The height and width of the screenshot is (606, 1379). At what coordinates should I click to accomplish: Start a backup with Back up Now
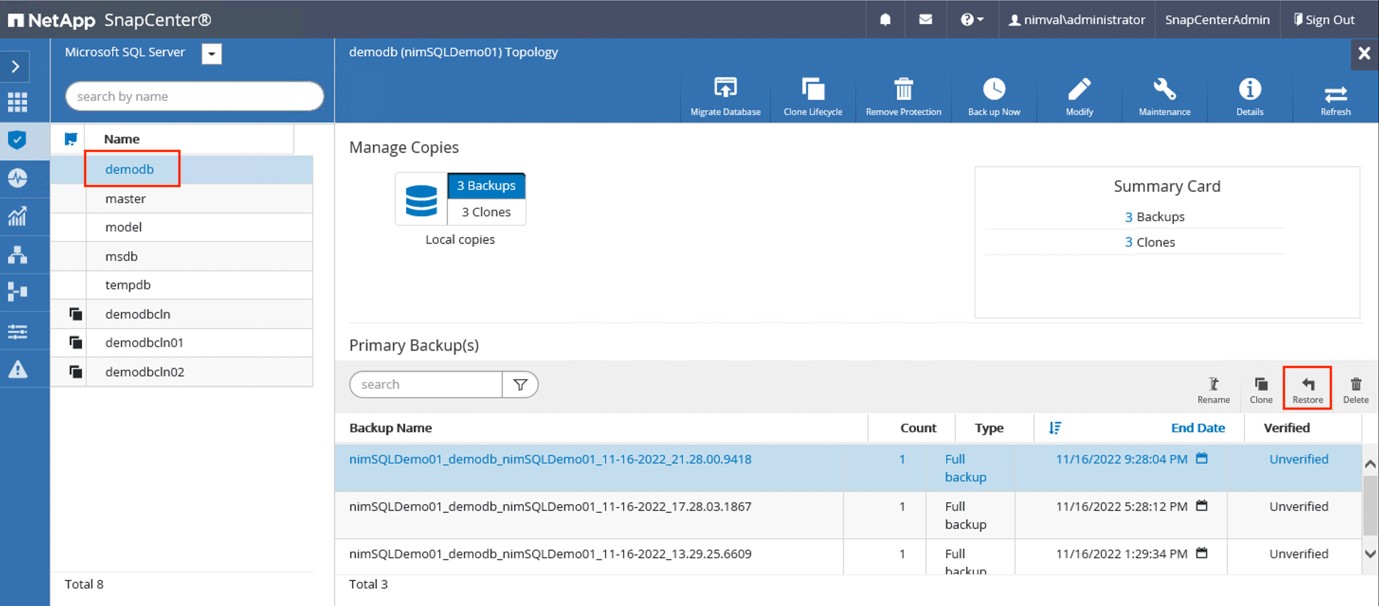tap(993, 96)
